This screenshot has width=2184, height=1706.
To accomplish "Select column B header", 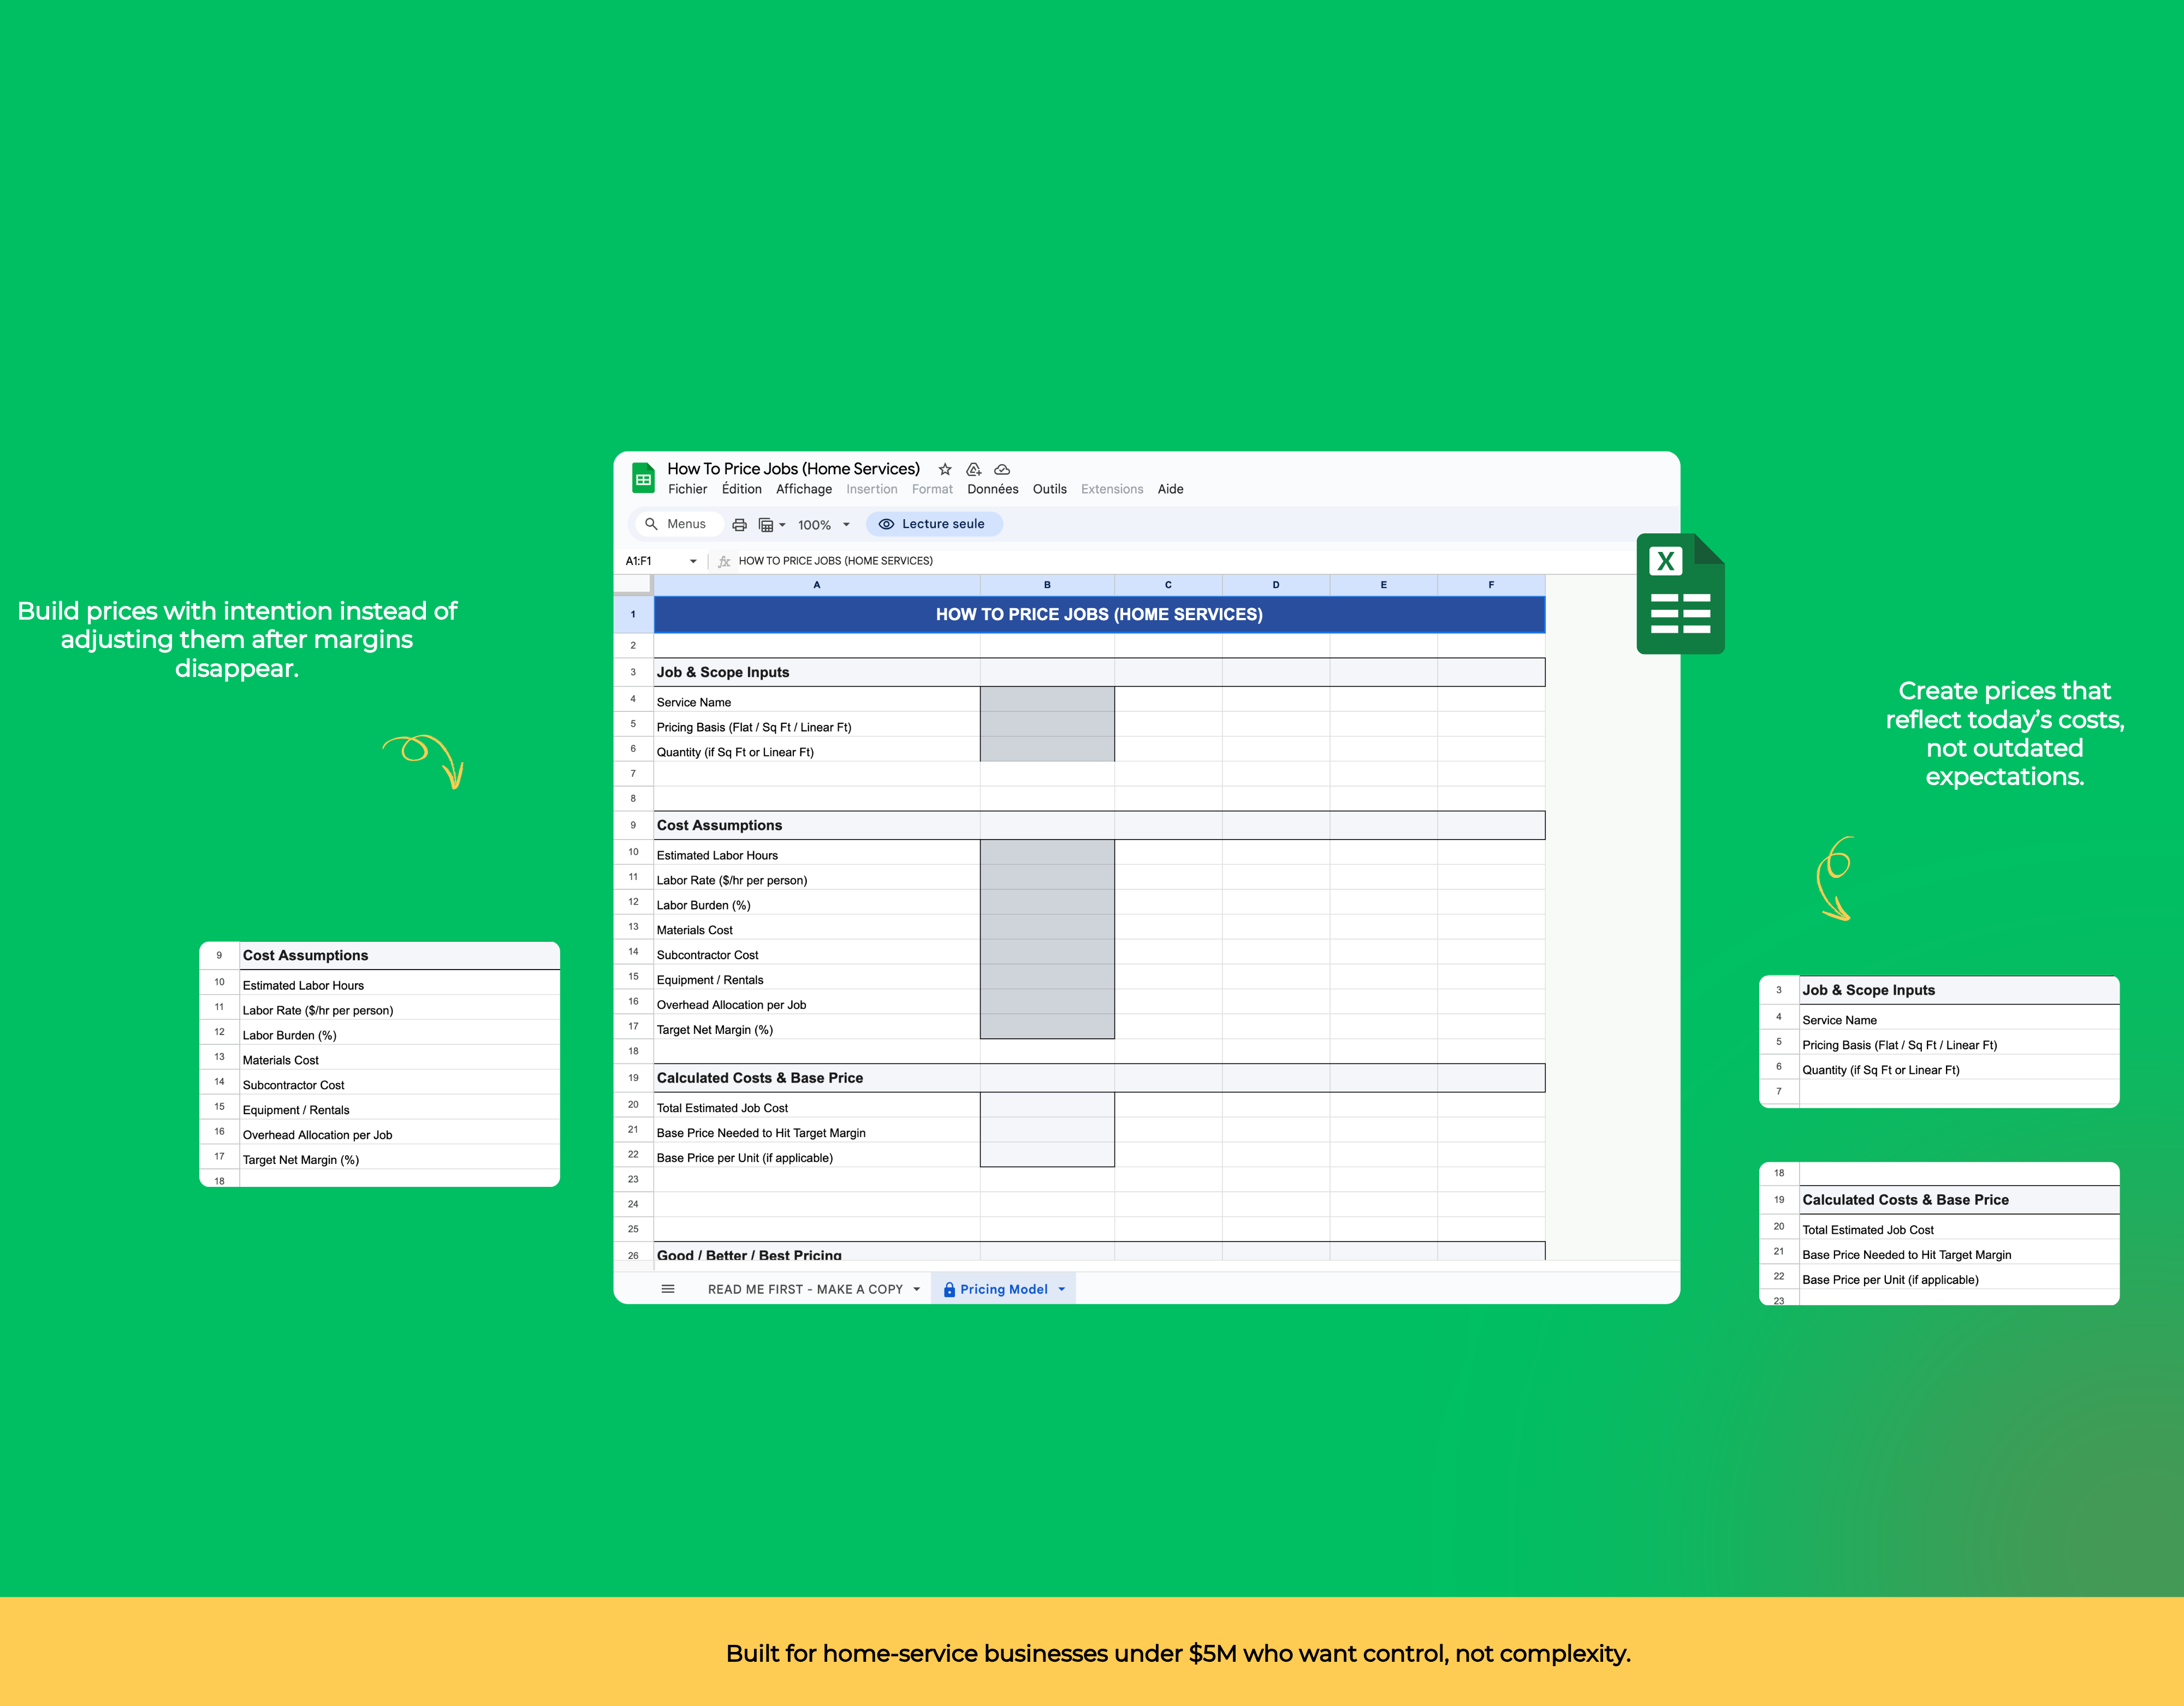I will point(1047,585).
